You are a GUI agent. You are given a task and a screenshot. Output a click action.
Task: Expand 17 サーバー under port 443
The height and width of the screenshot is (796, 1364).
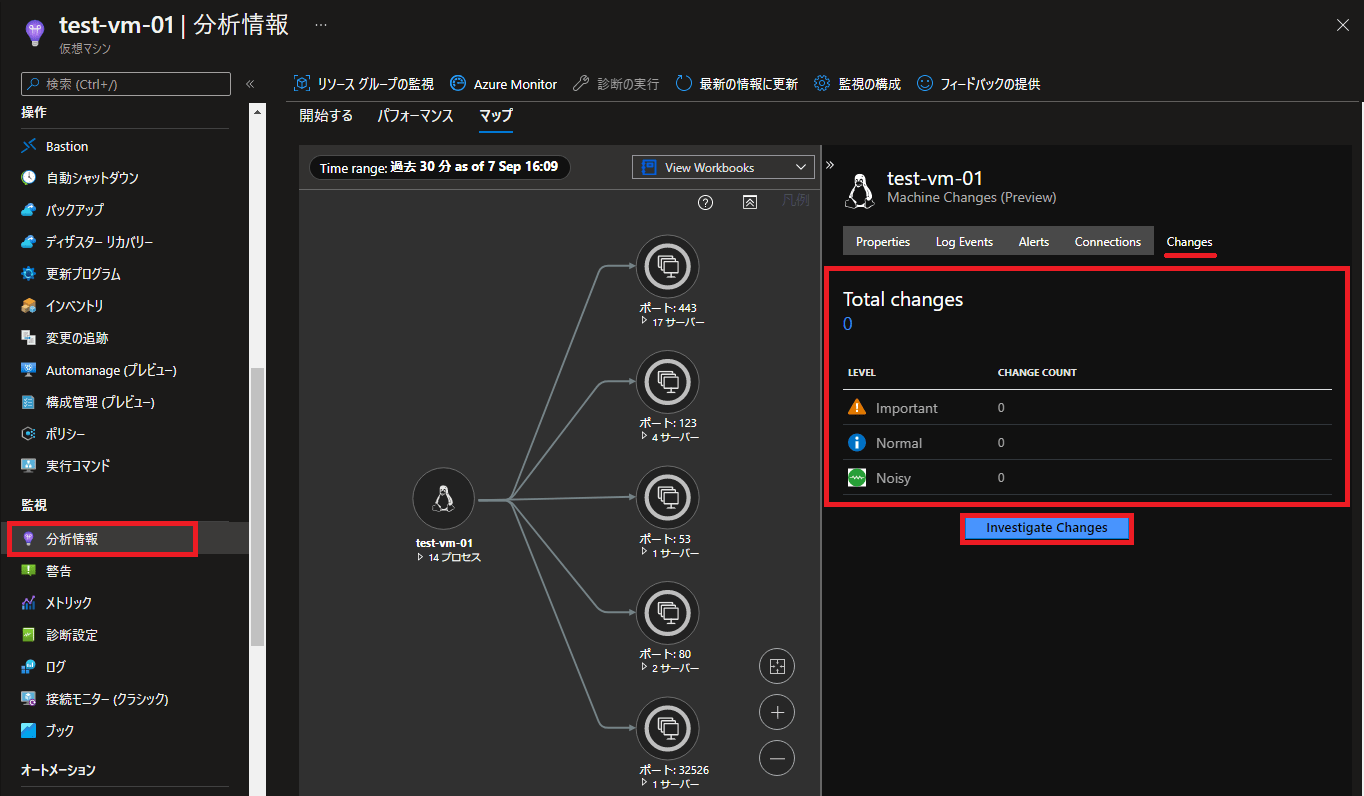pyautogui.click(x=672, y=322)
